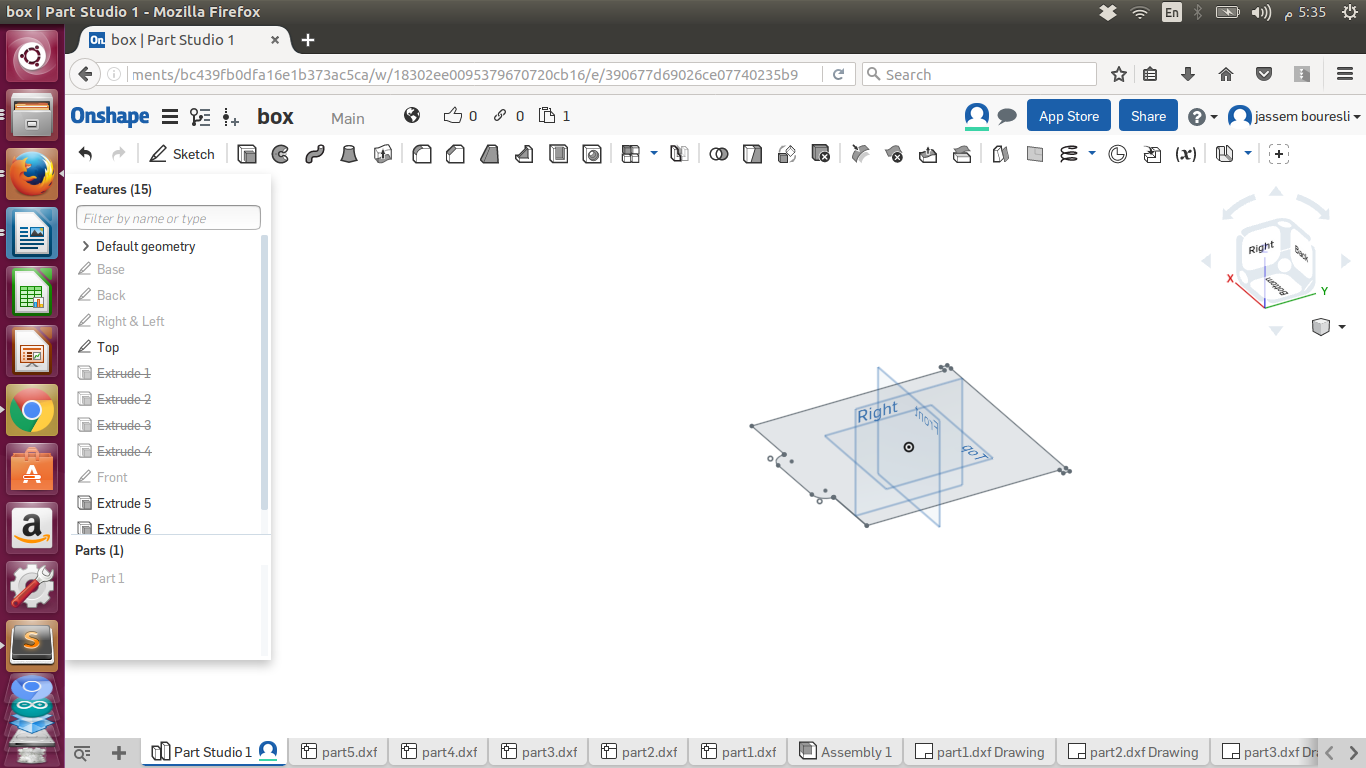
Task: Click the Filter by name or type field
Action: coord(168,218)
